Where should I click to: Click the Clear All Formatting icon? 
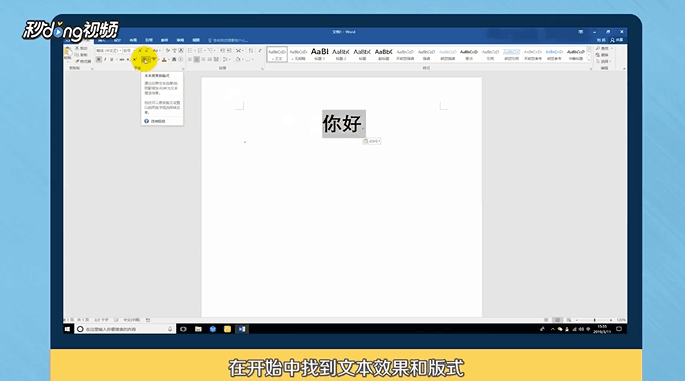pos(168,51)
